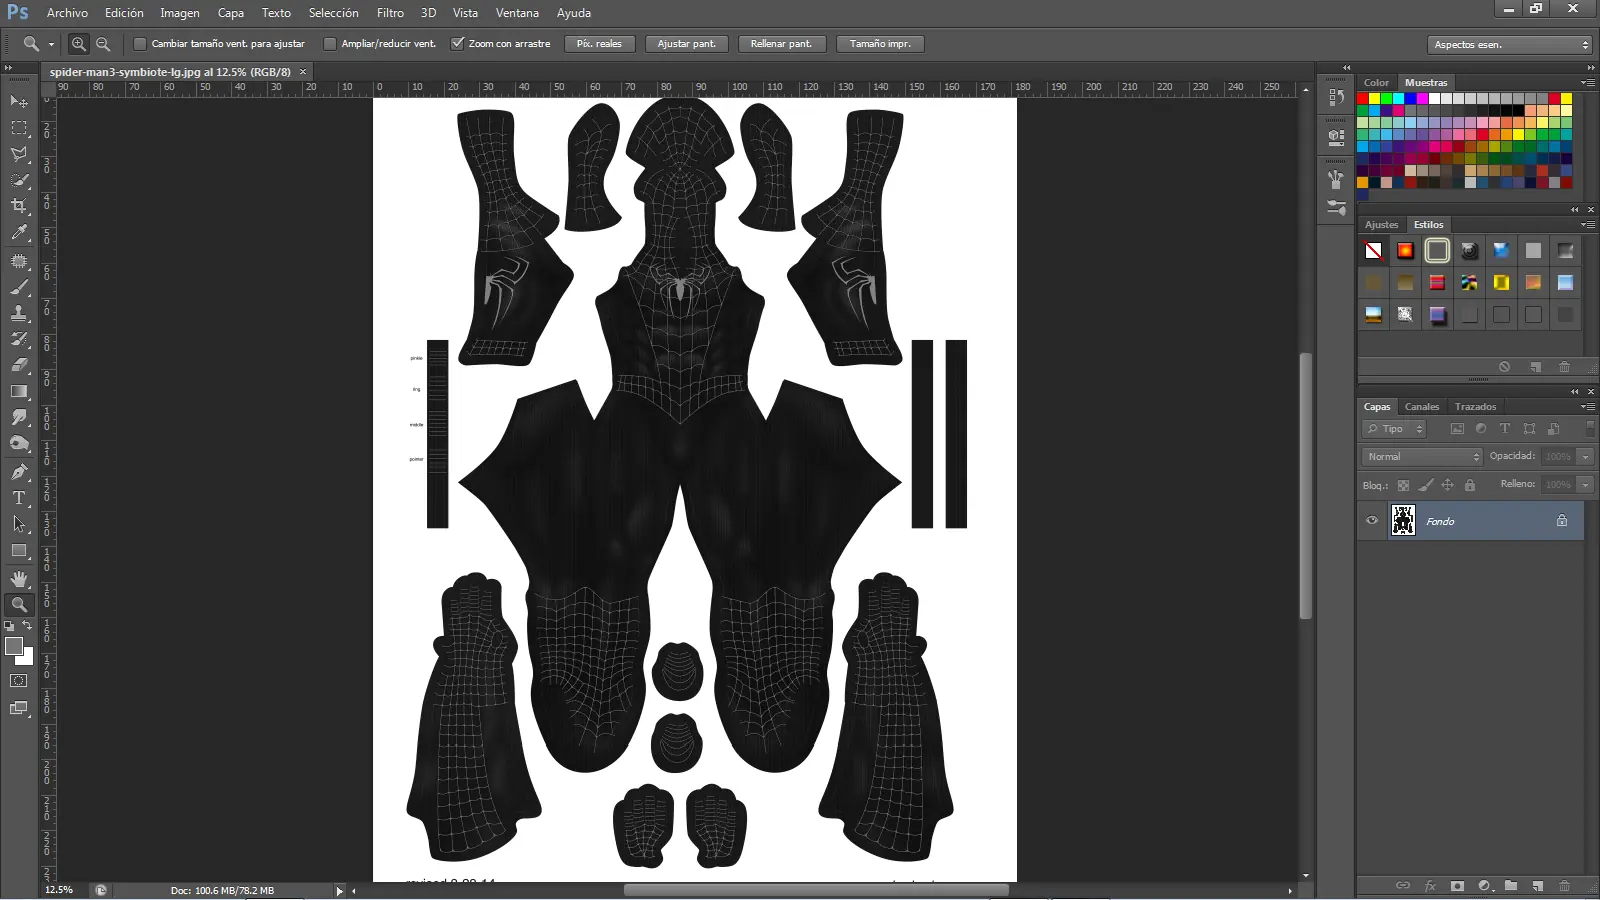Screen dimensions: 1600x900
Task: Click the delete layer trash icon
Action: 1564,886
